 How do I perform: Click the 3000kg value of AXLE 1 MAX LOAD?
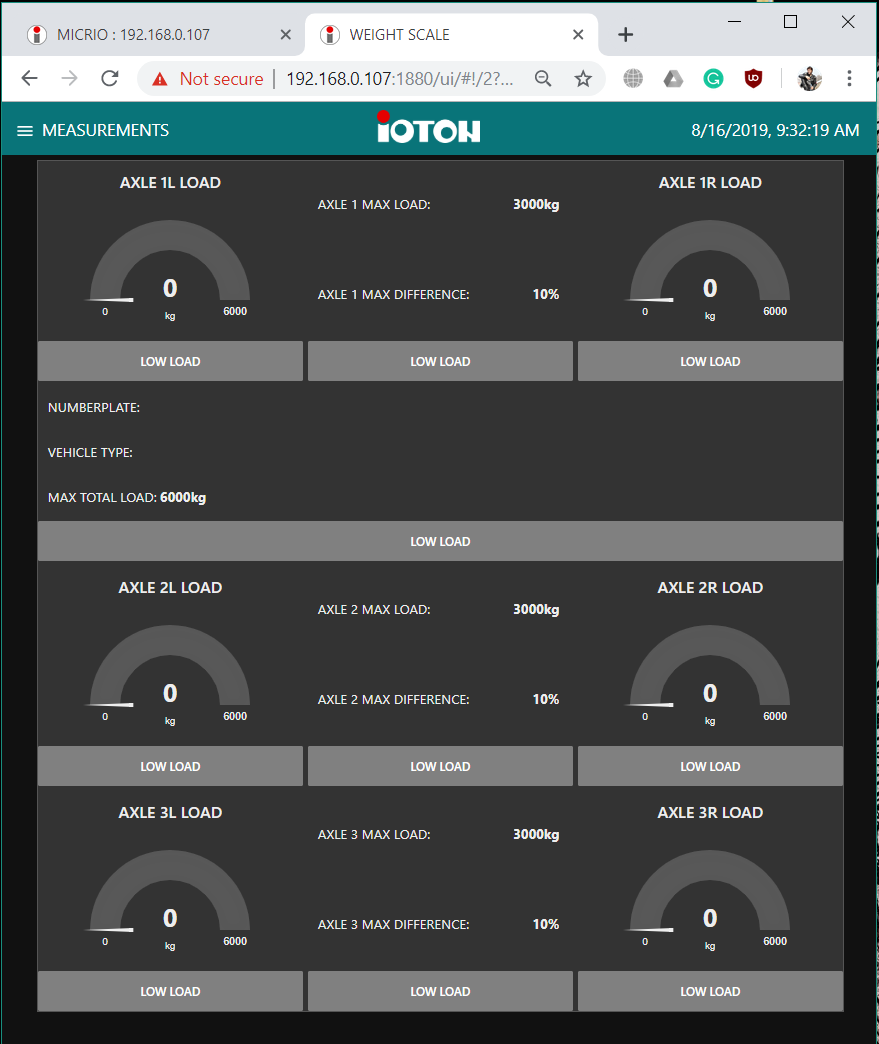pyautogui.click(x=536, y=204)
